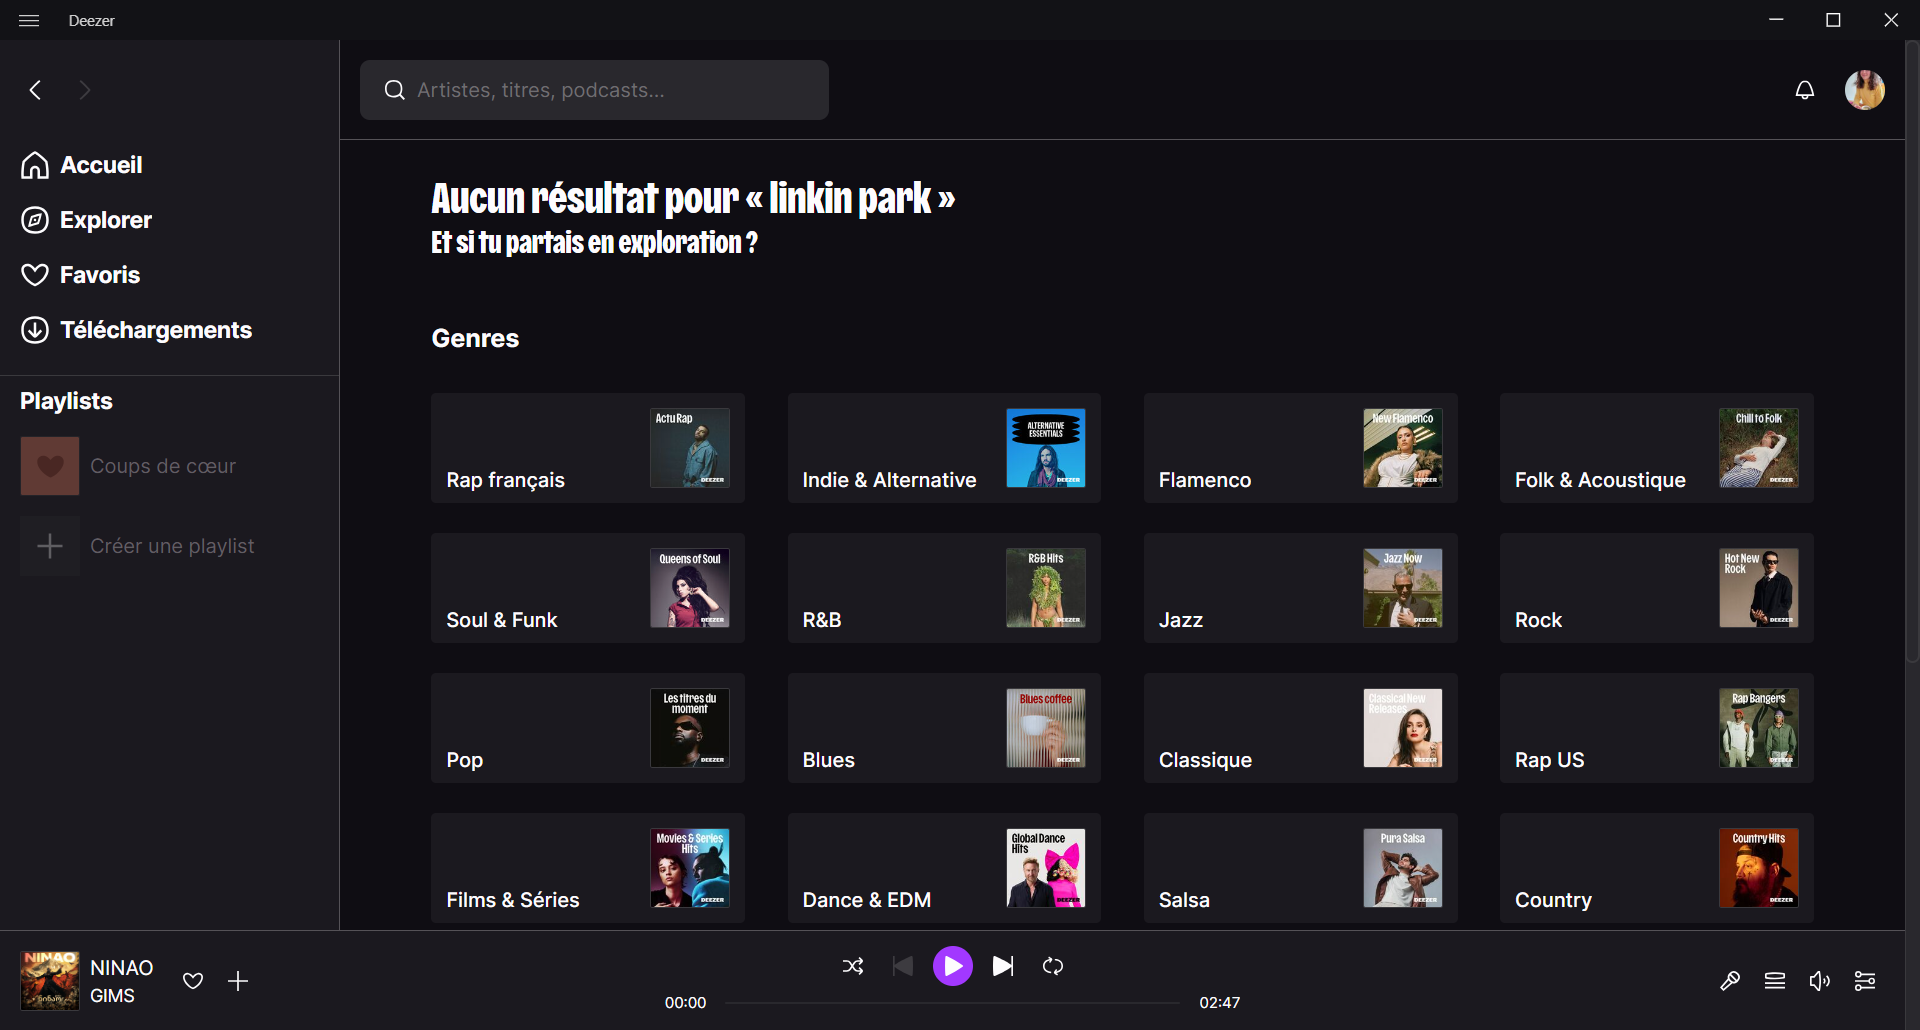Go forward with the right arrow
This screenshot has height=1030, width=1920.
coord(85,90)
